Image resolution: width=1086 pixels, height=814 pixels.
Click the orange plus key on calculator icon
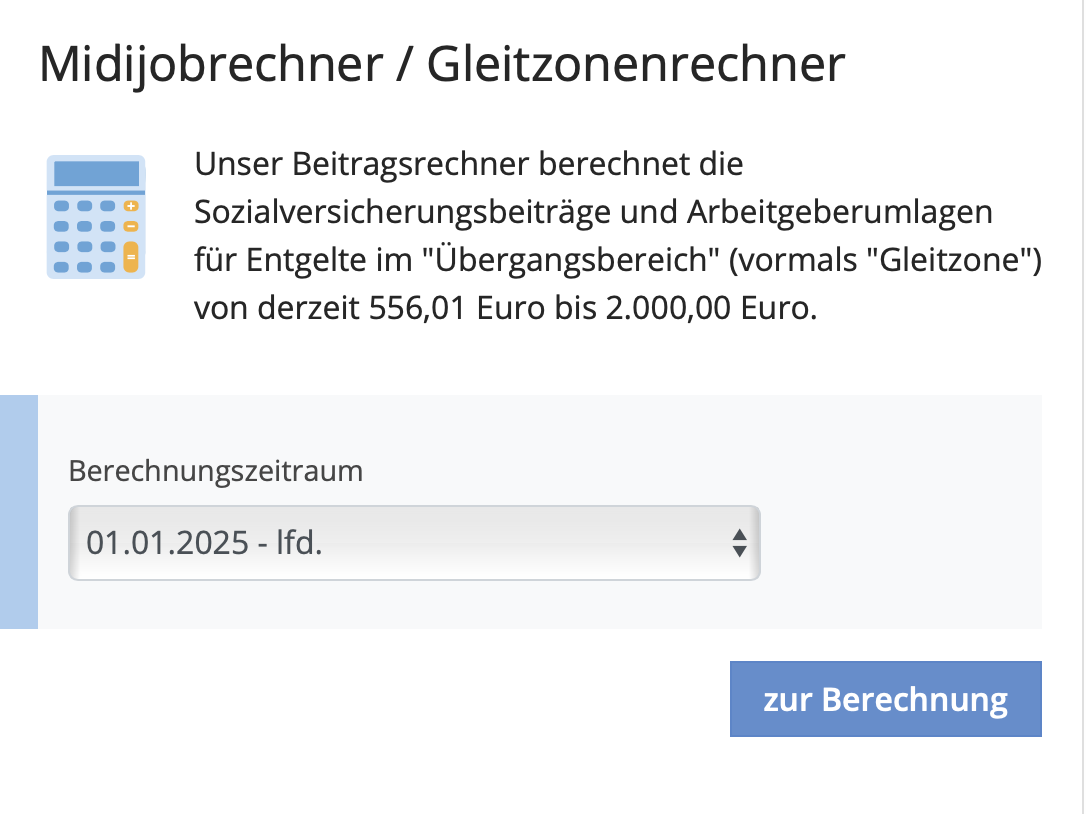coord(131,206)
